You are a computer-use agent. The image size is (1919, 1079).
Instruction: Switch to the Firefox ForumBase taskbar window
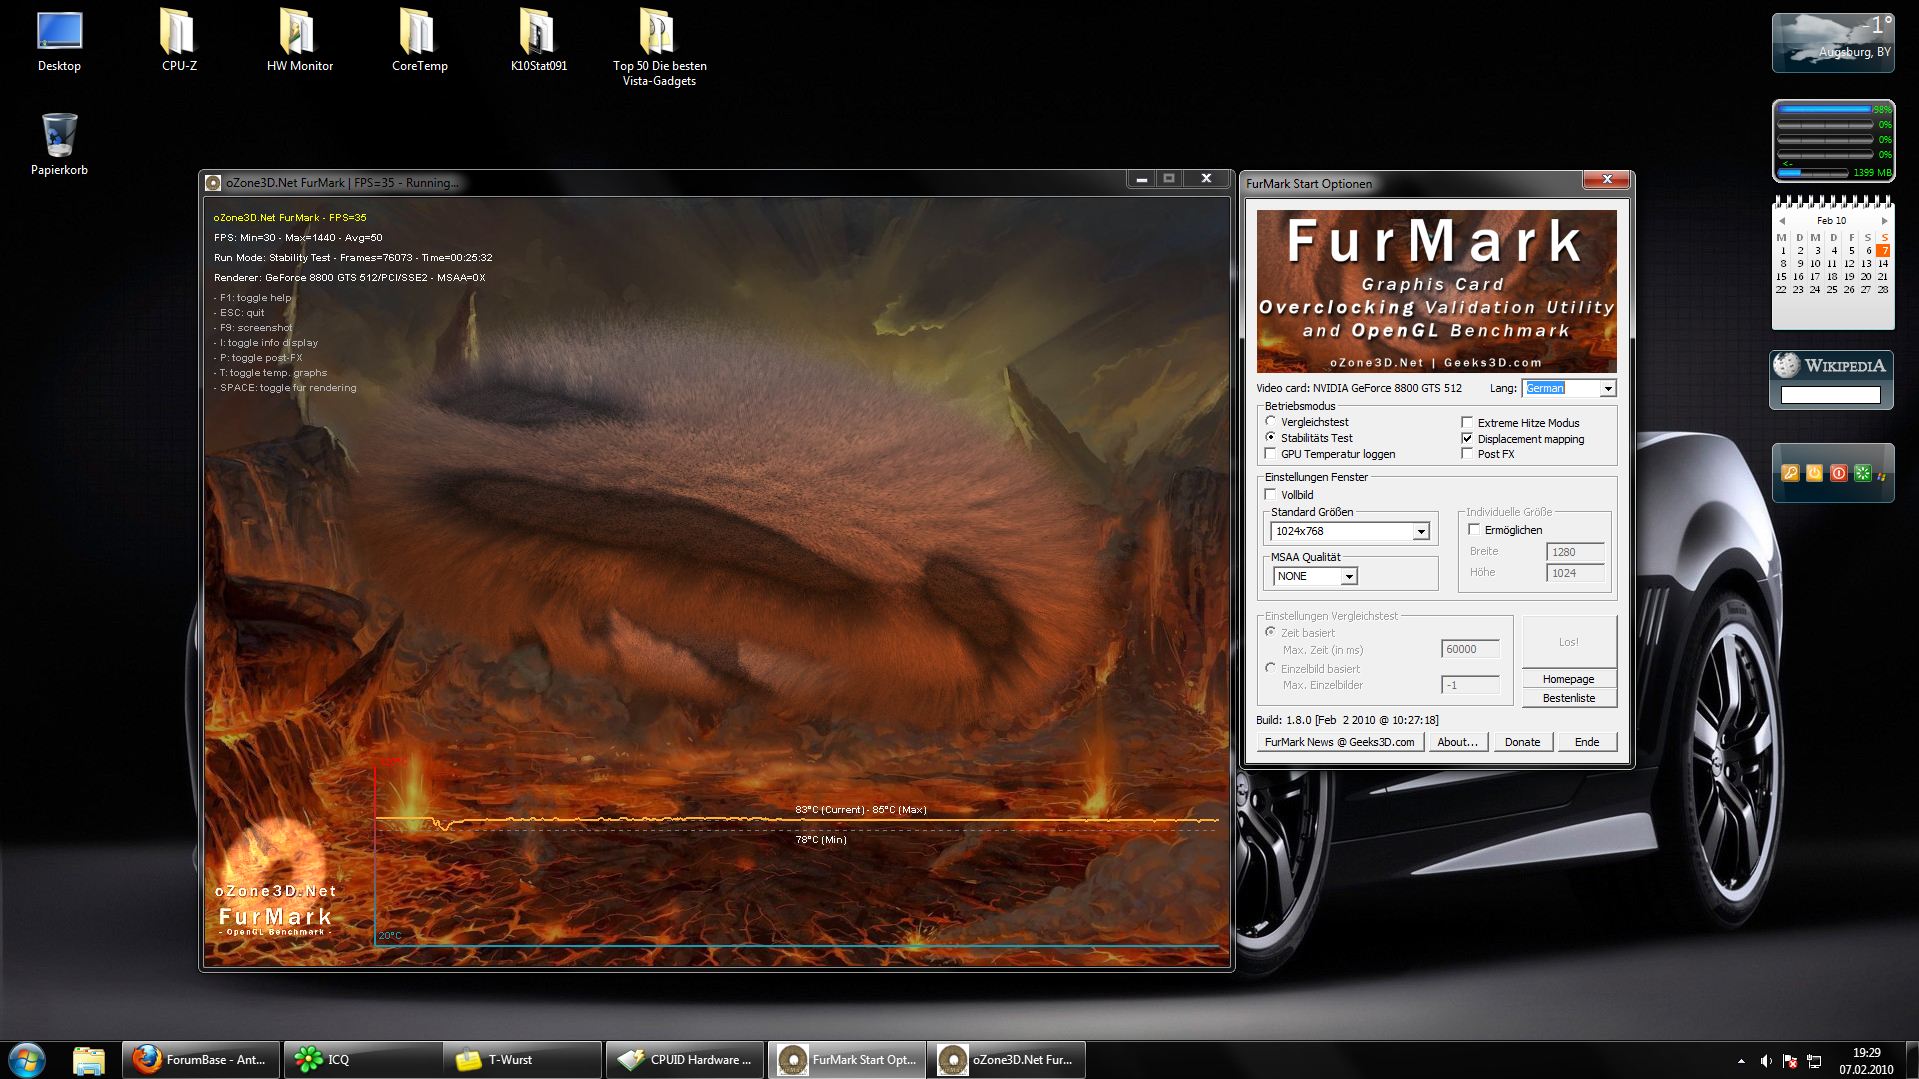[x=201, y=1059]
